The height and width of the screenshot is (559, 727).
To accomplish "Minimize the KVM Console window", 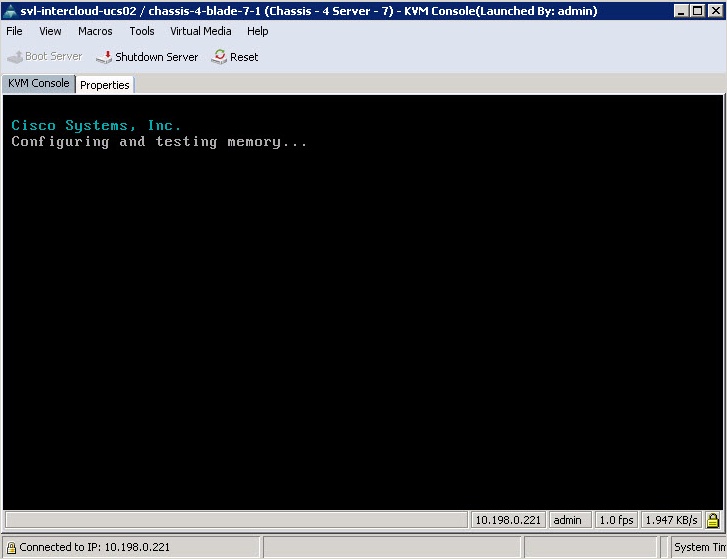I will 681,11.
